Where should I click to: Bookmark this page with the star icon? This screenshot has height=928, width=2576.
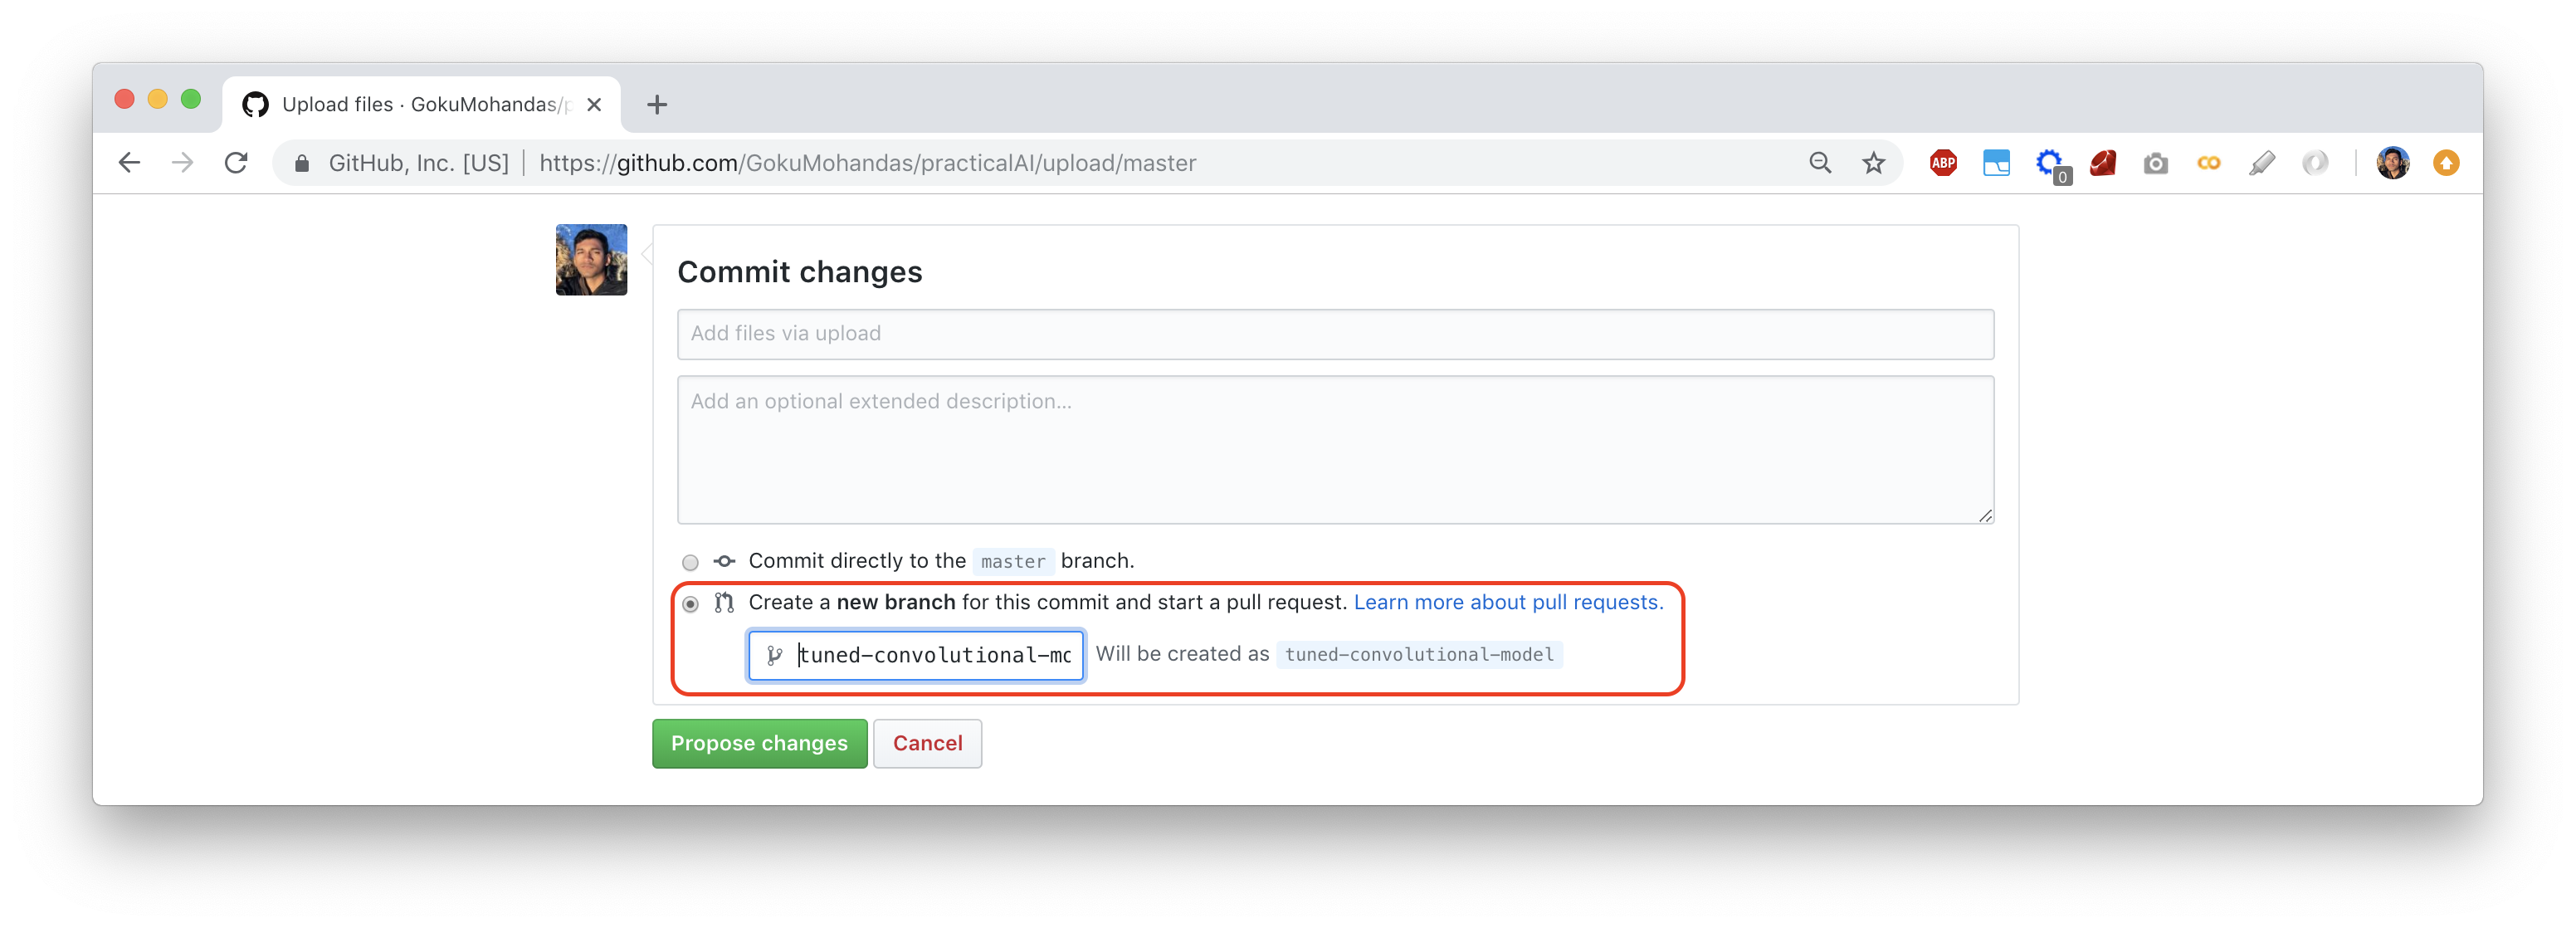(x=1873, y=163)
